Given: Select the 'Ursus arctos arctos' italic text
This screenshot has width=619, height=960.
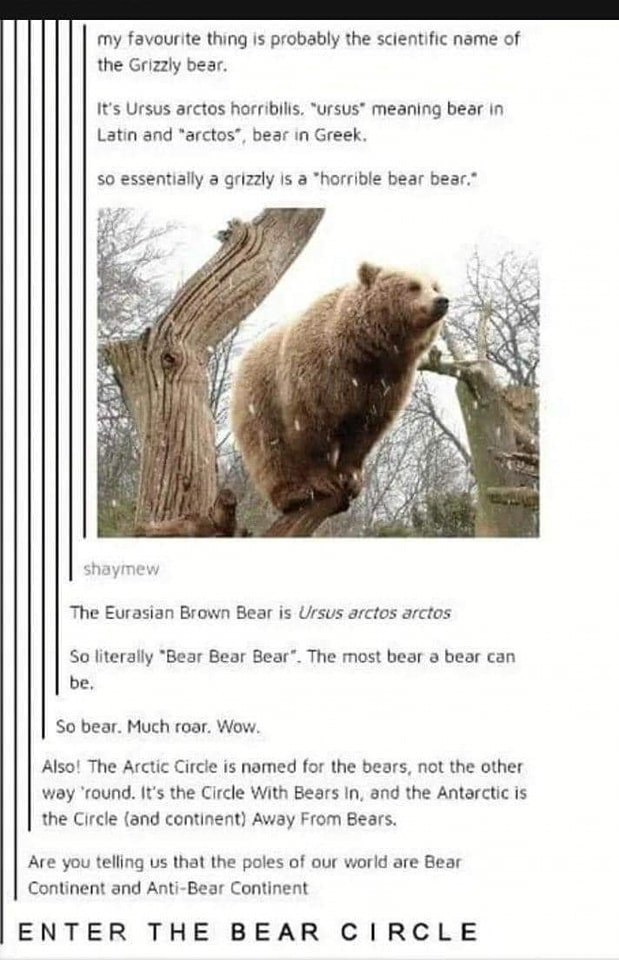Looking at the screenshot, I should point(374,613).
